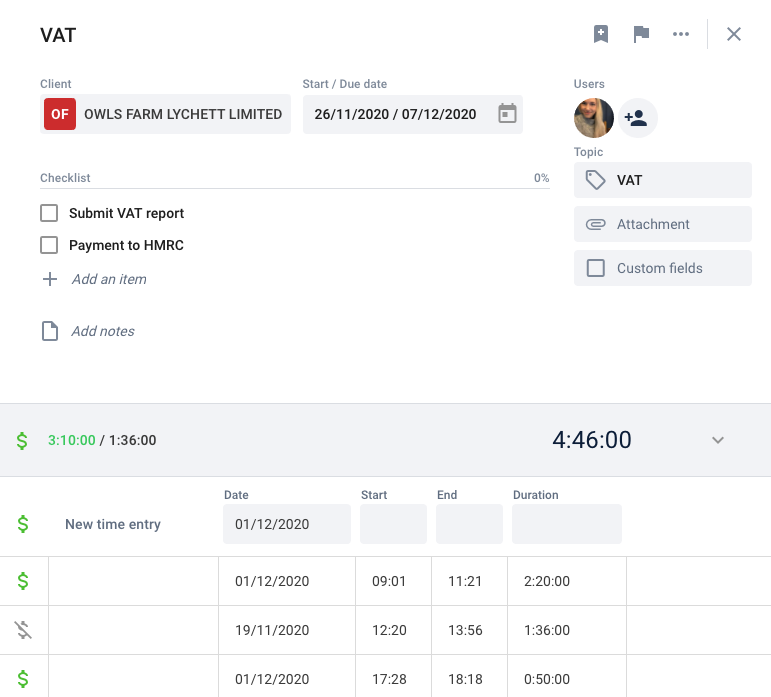Open the Attachment button
771x697 pixels.
point(663,224)
